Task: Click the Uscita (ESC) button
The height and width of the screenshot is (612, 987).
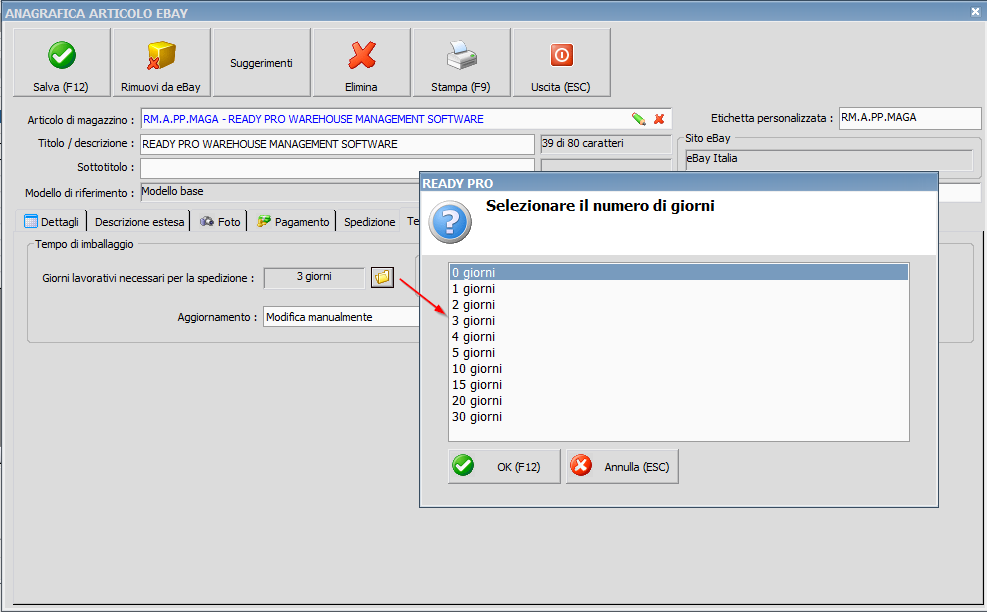Action: [x=561, y=62]
